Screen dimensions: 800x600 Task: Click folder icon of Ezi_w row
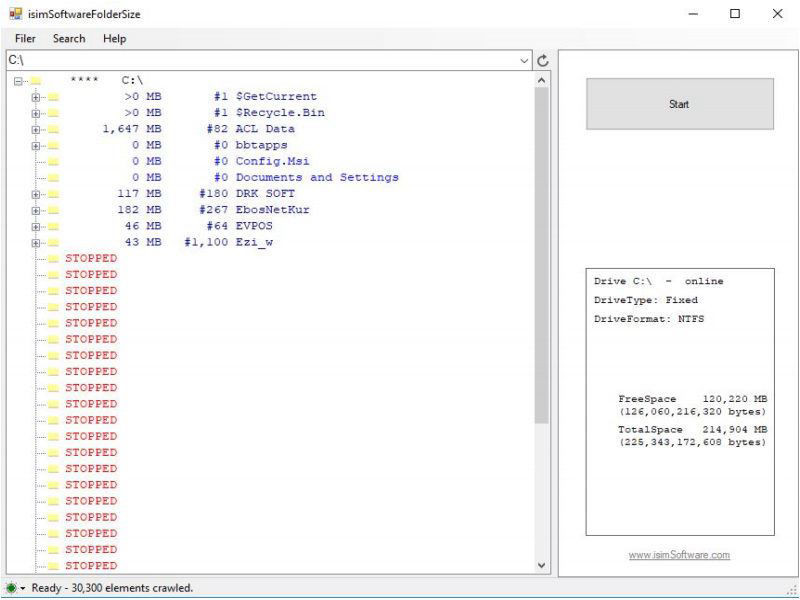point(54,243)
